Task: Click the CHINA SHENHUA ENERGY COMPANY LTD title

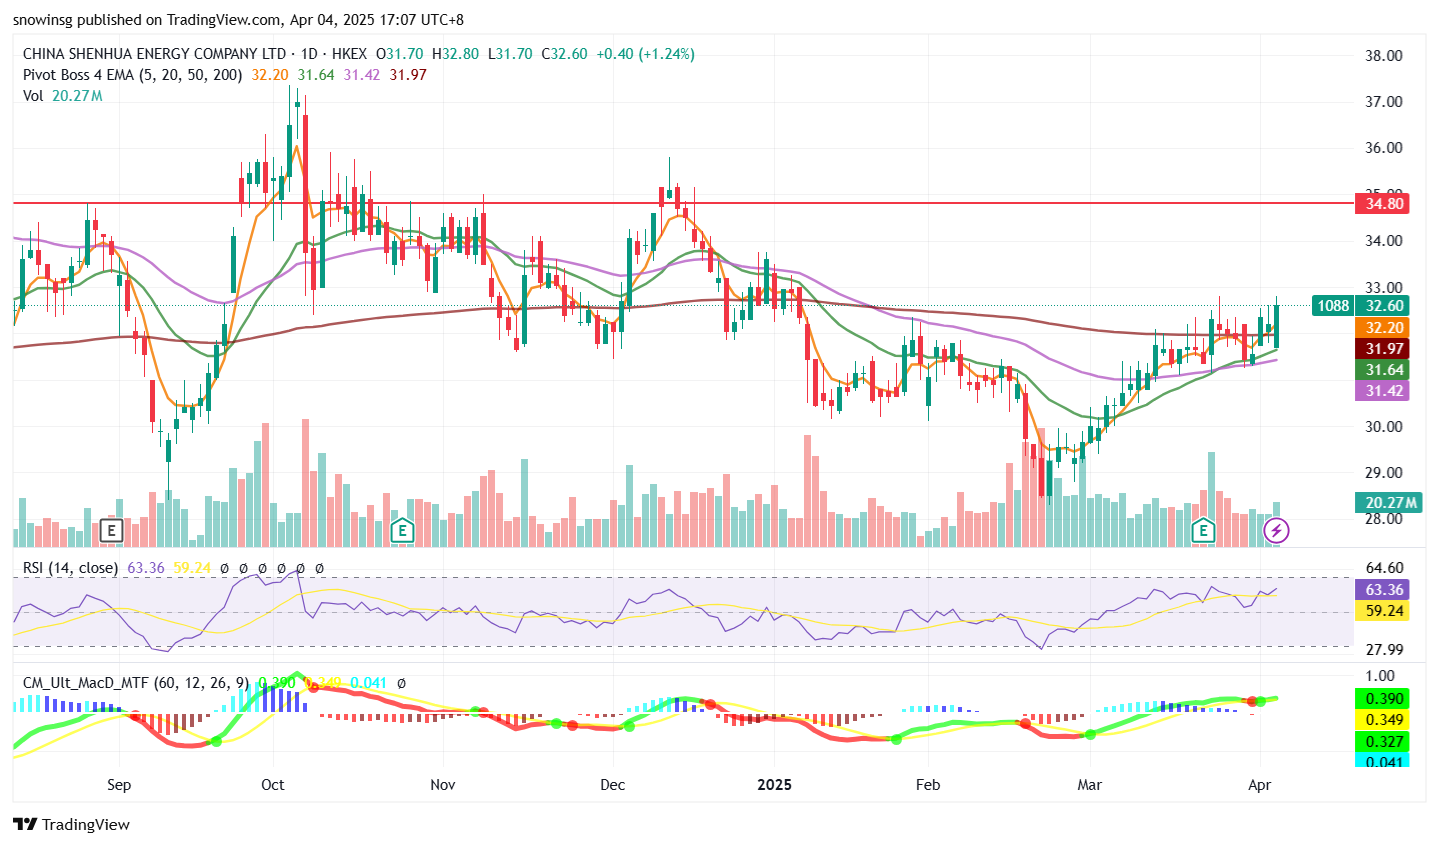Action: coord(154,54)
